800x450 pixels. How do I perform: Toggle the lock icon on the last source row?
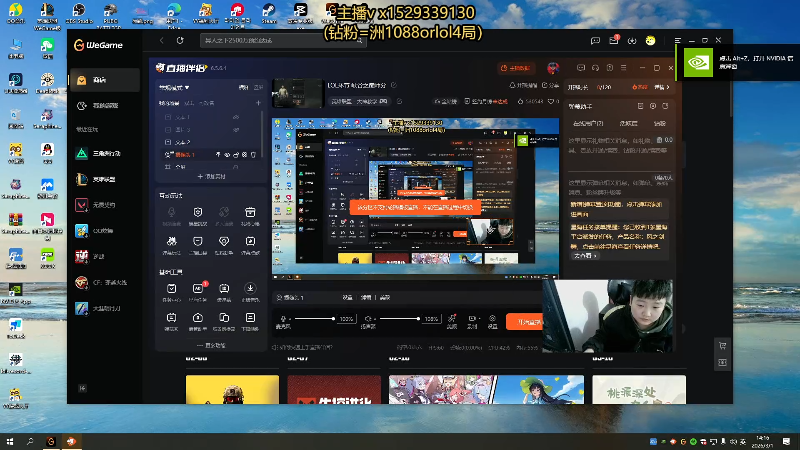coord(236,167)
